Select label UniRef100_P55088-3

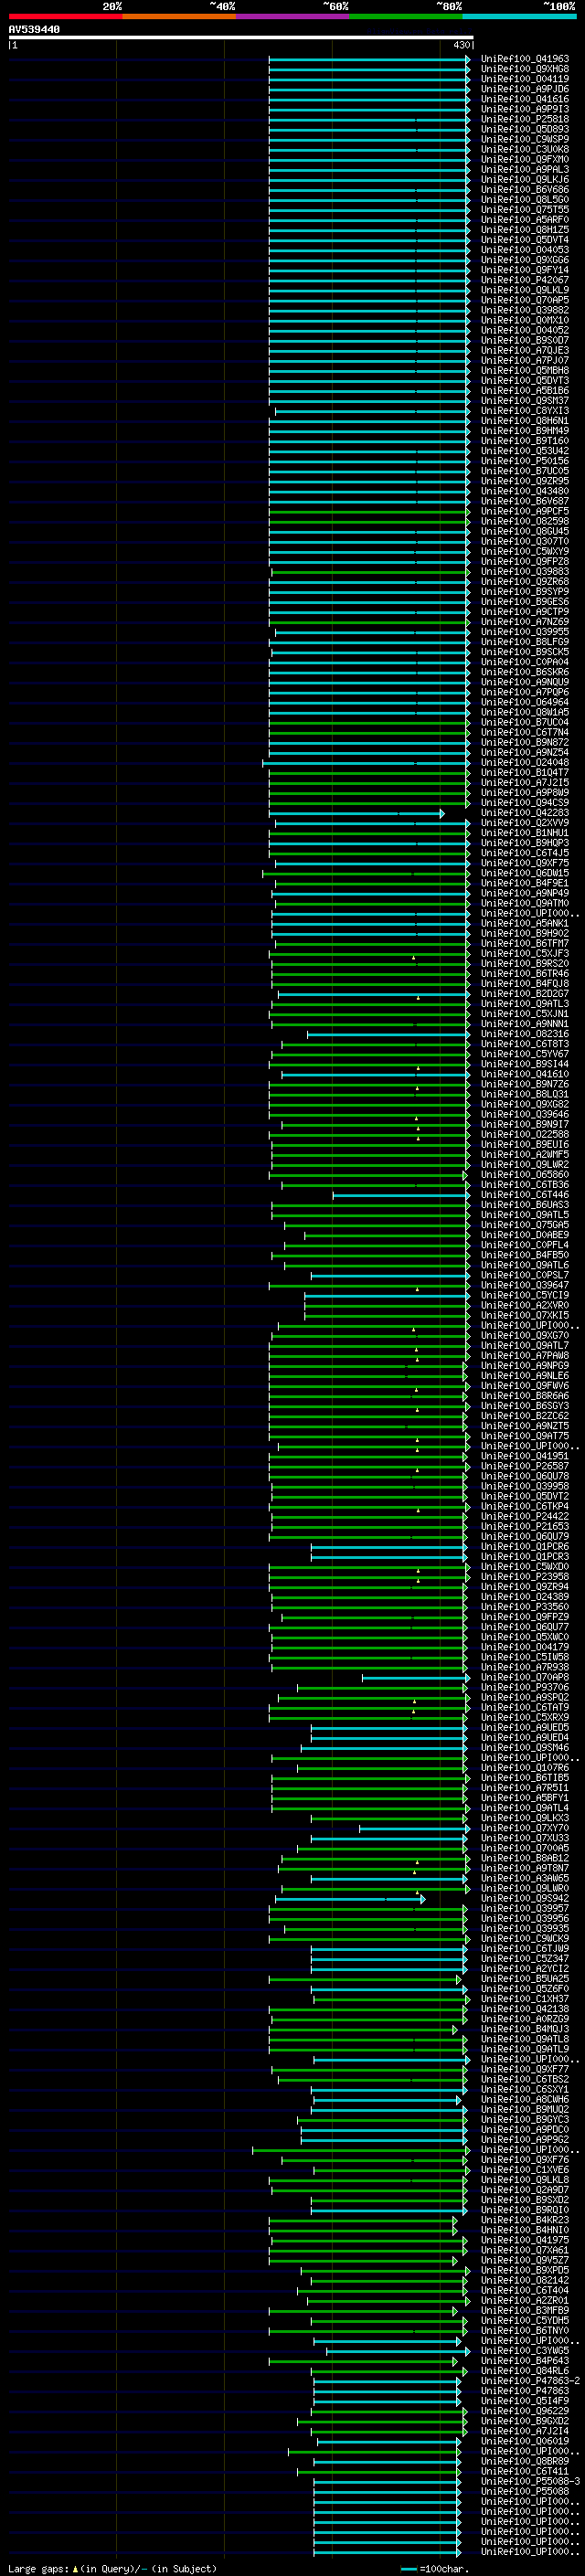point(530,2481)
